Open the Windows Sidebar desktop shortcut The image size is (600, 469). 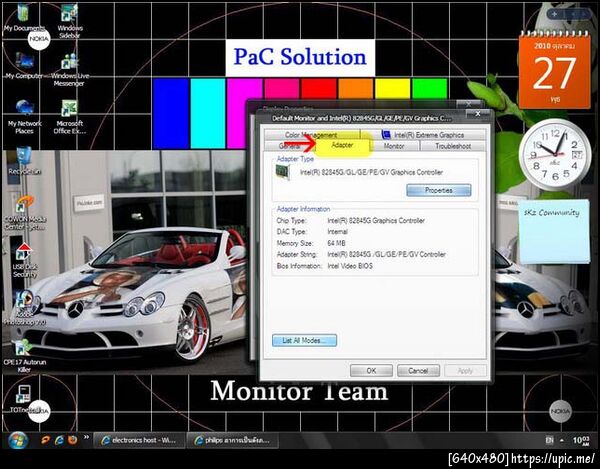[70, 21]
